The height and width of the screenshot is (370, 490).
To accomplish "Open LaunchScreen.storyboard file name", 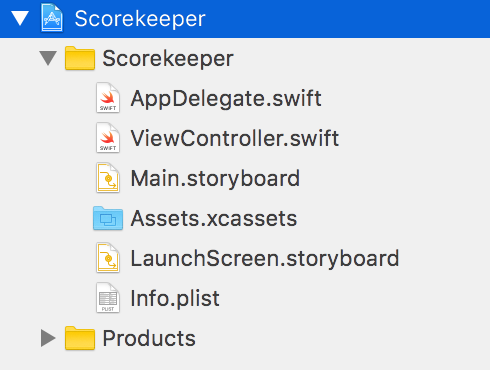I will point(265,259).
